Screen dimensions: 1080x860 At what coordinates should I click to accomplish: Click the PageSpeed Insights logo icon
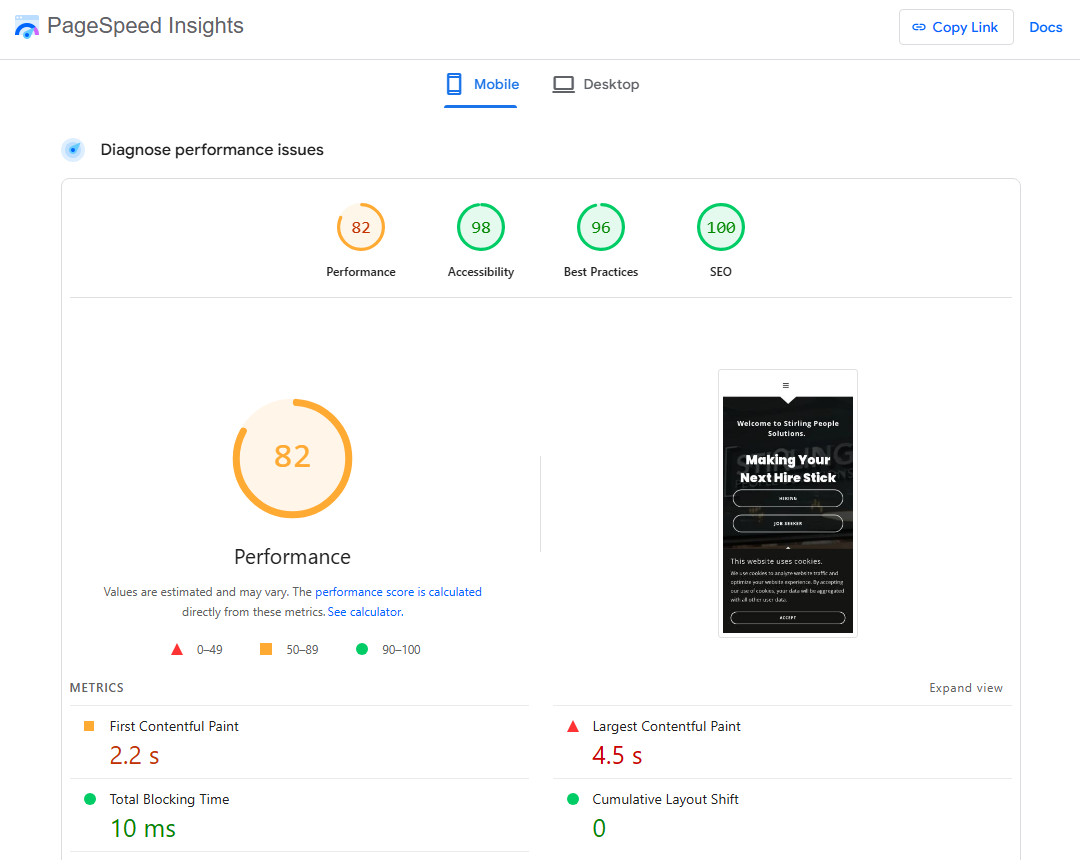pyautogui.click(x=27, y=27)
